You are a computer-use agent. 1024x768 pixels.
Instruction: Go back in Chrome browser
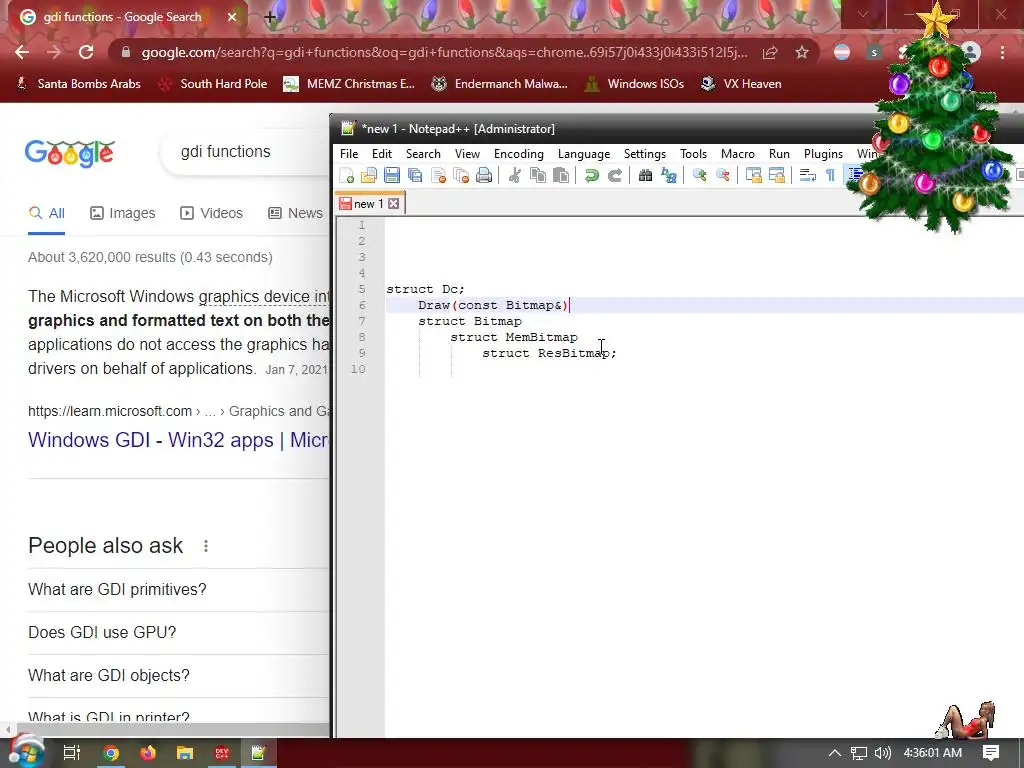[22, 52]
